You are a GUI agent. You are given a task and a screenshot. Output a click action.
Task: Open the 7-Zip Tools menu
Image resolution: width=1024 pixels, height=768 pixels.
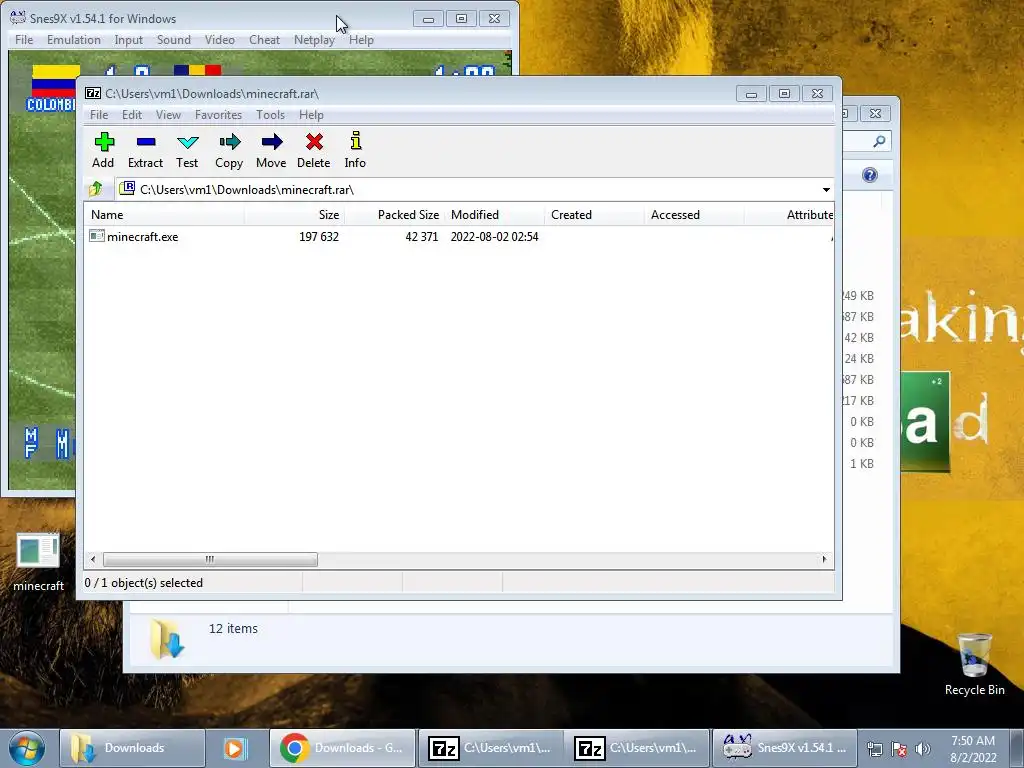coord(270,115)
